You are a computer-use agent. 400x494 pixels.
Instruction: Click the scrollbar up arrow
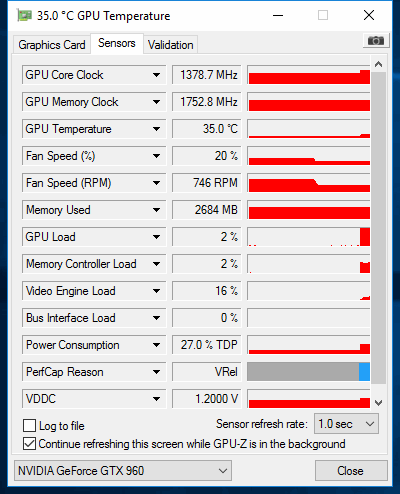[x=378, y=64]
